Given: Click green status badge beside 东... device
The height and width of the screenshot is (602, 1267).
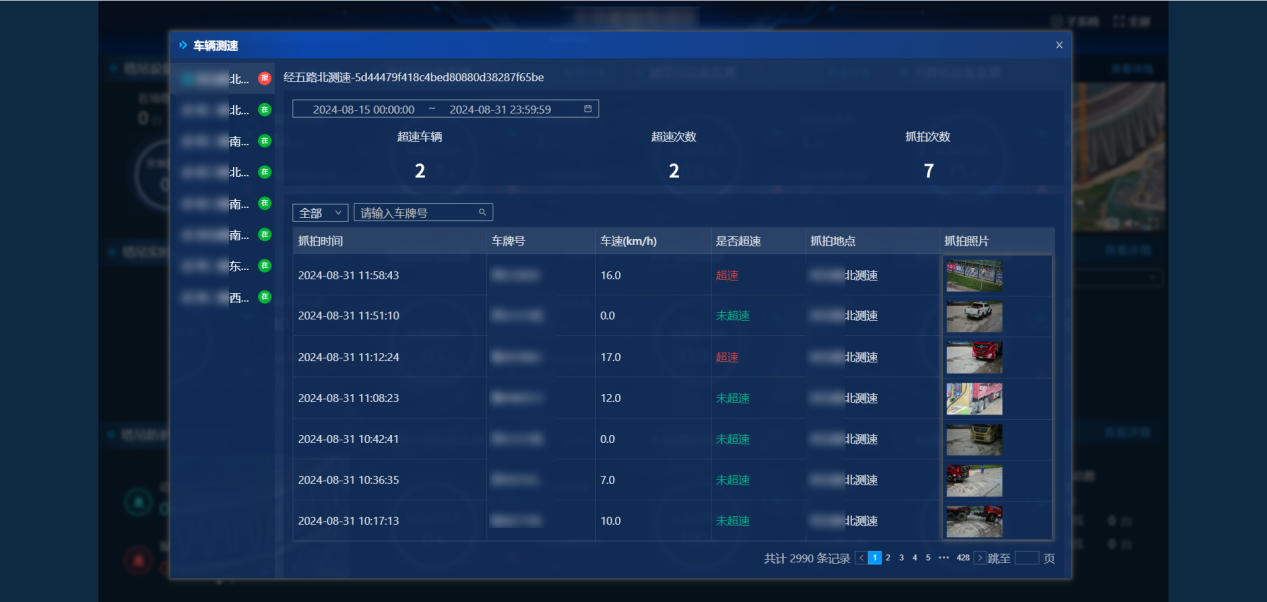Looking at the screenshot, I should coord(264,266).
